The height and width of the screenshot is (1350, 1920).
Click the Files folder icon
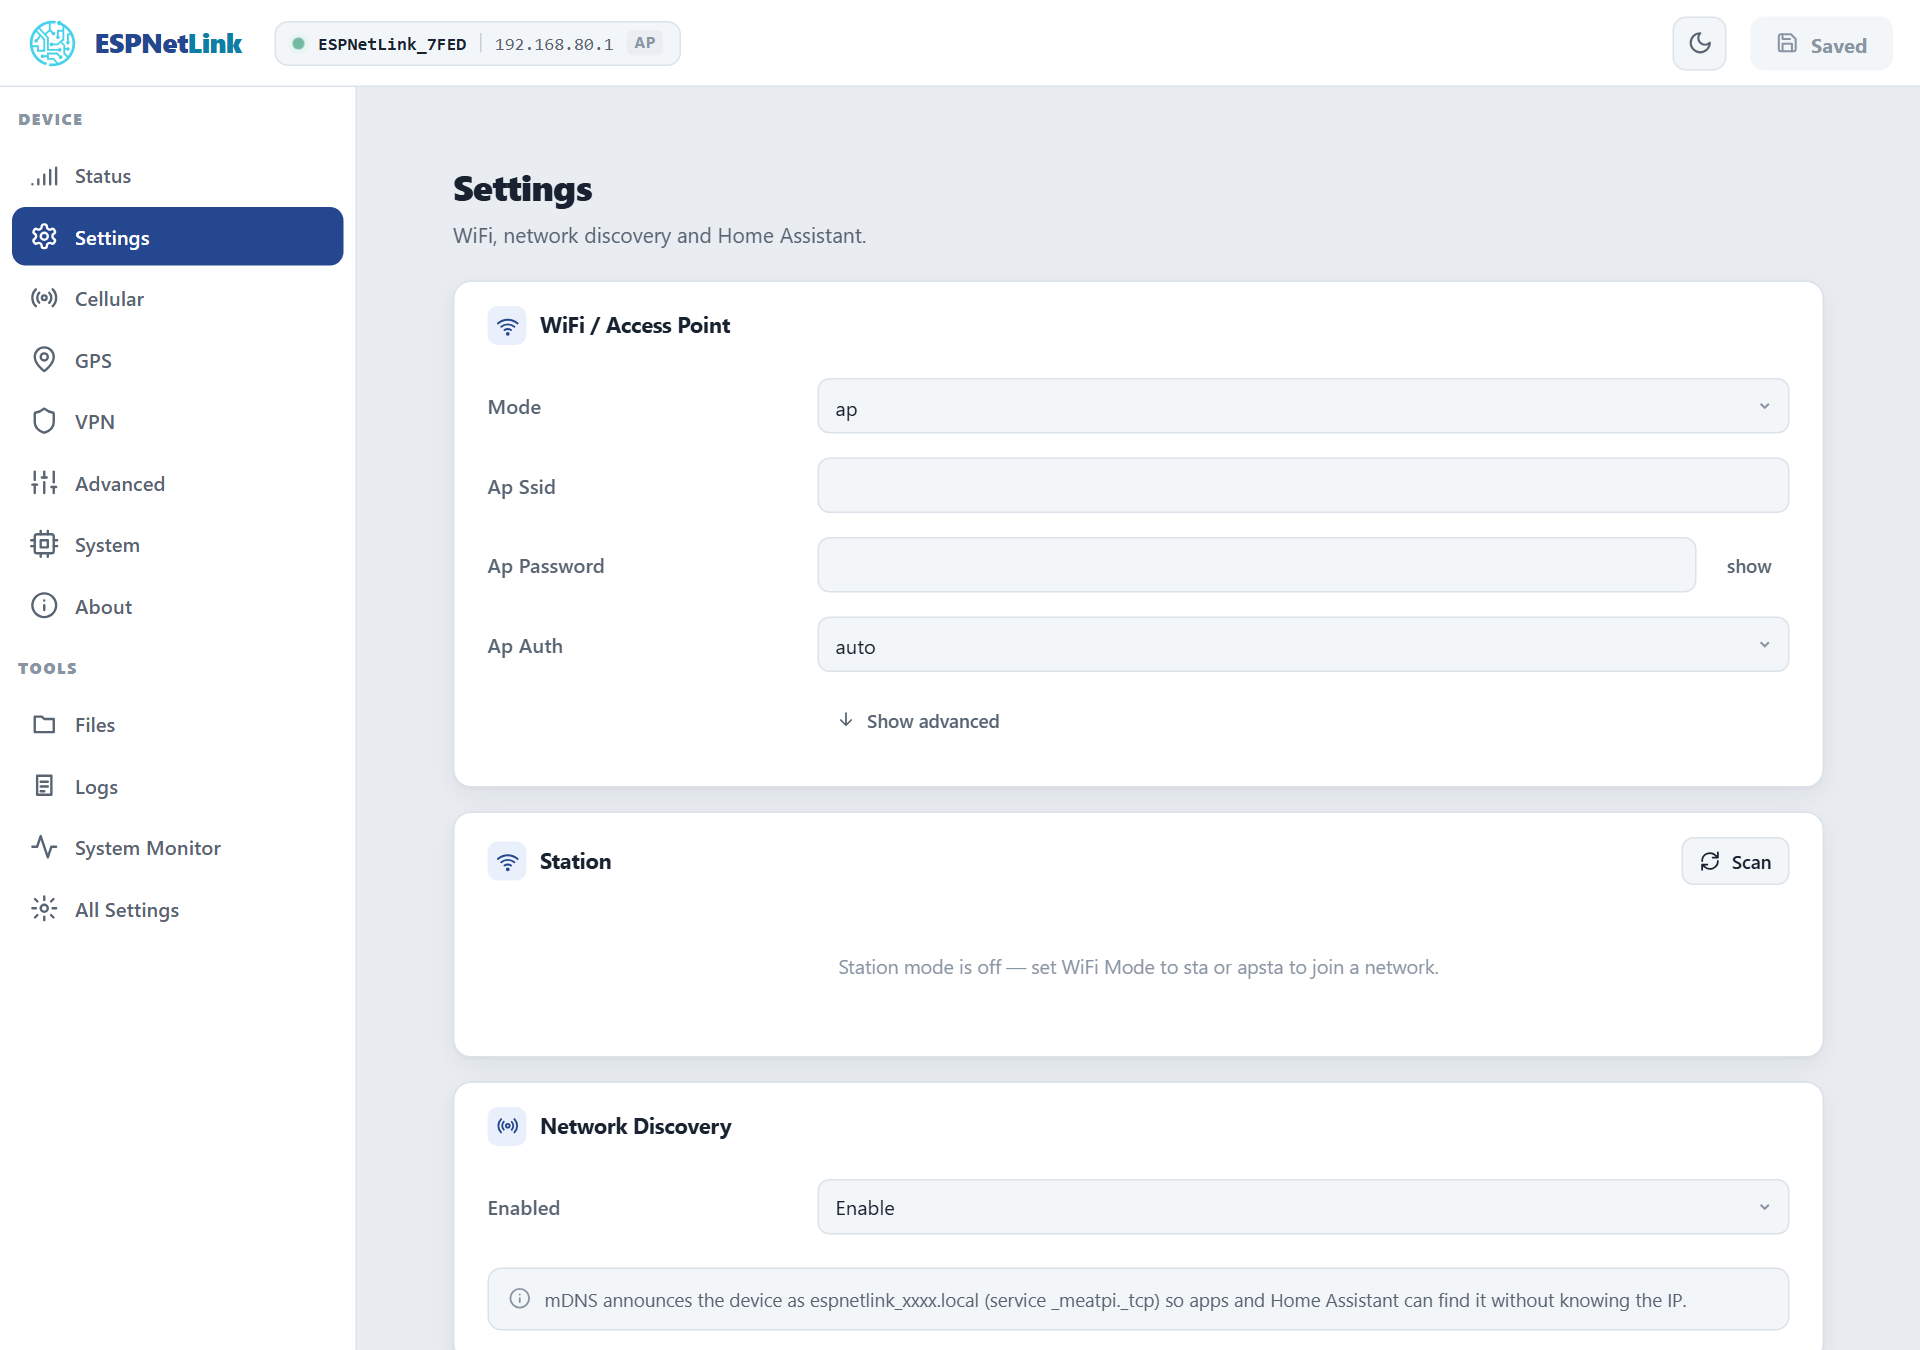click(x=44, y=724)
